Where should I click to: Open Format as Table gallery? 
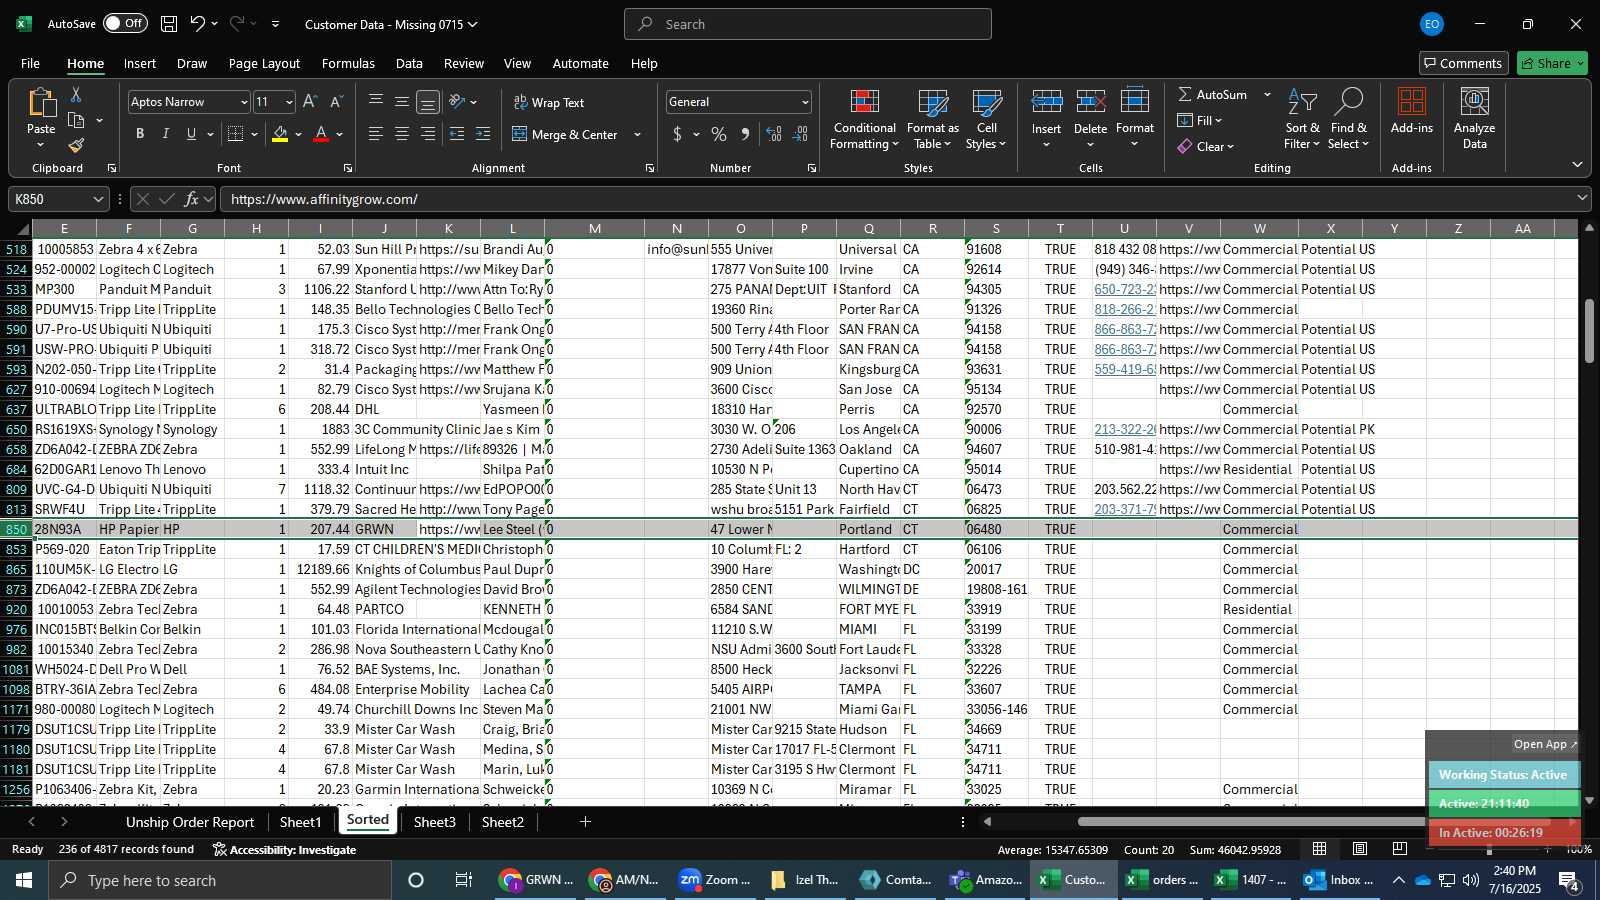(x=932, y=119)
